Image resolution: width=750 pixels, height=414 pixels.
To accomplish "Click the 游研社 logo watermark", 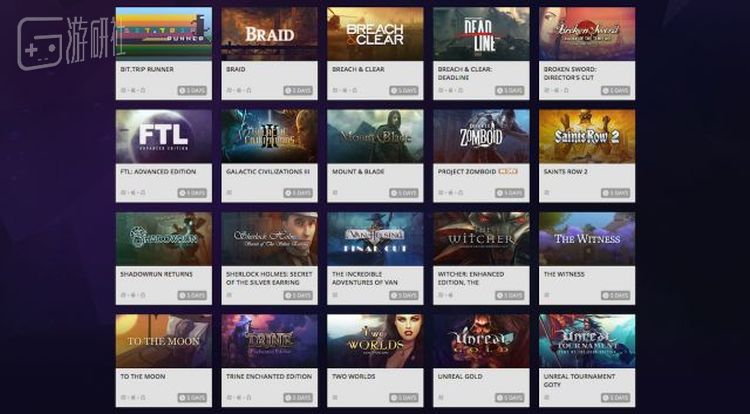I will [x=66, y=43].
